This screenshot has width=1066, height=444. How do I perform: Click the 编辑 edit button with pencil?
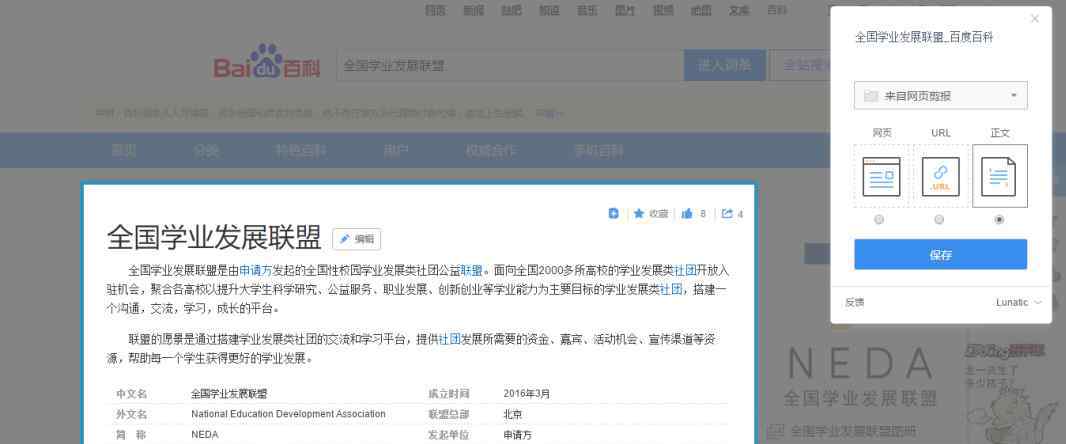click(x=356, y=239)
